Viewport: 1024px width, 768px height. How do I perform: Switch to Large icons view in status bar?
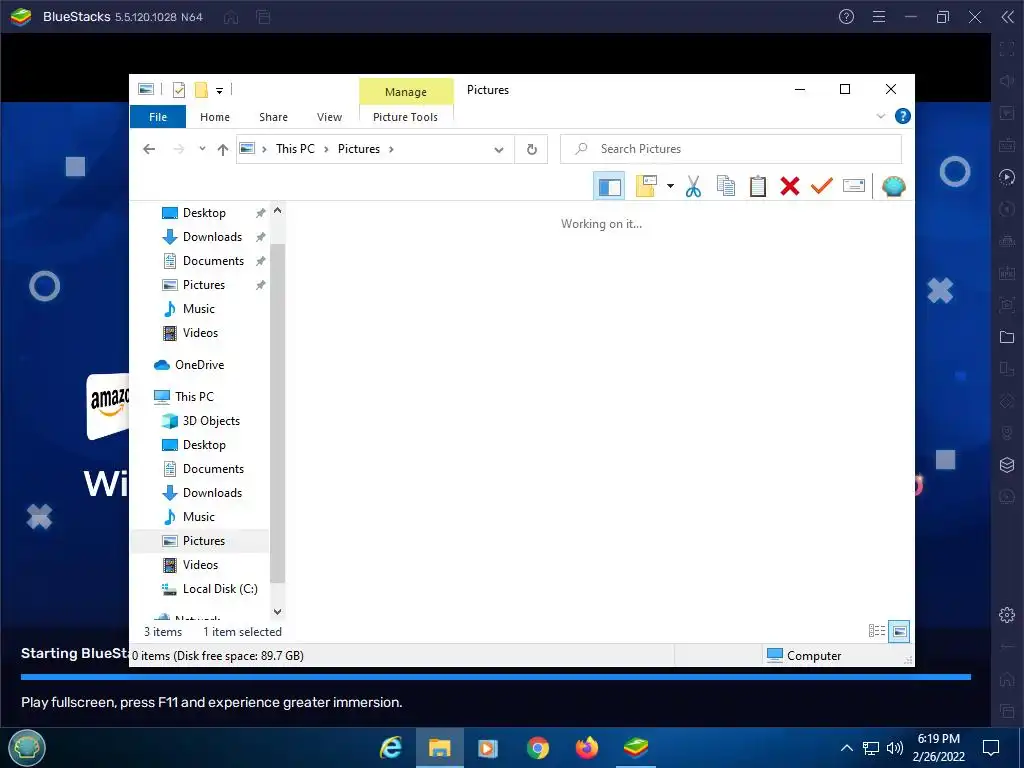tap(899, 631)
